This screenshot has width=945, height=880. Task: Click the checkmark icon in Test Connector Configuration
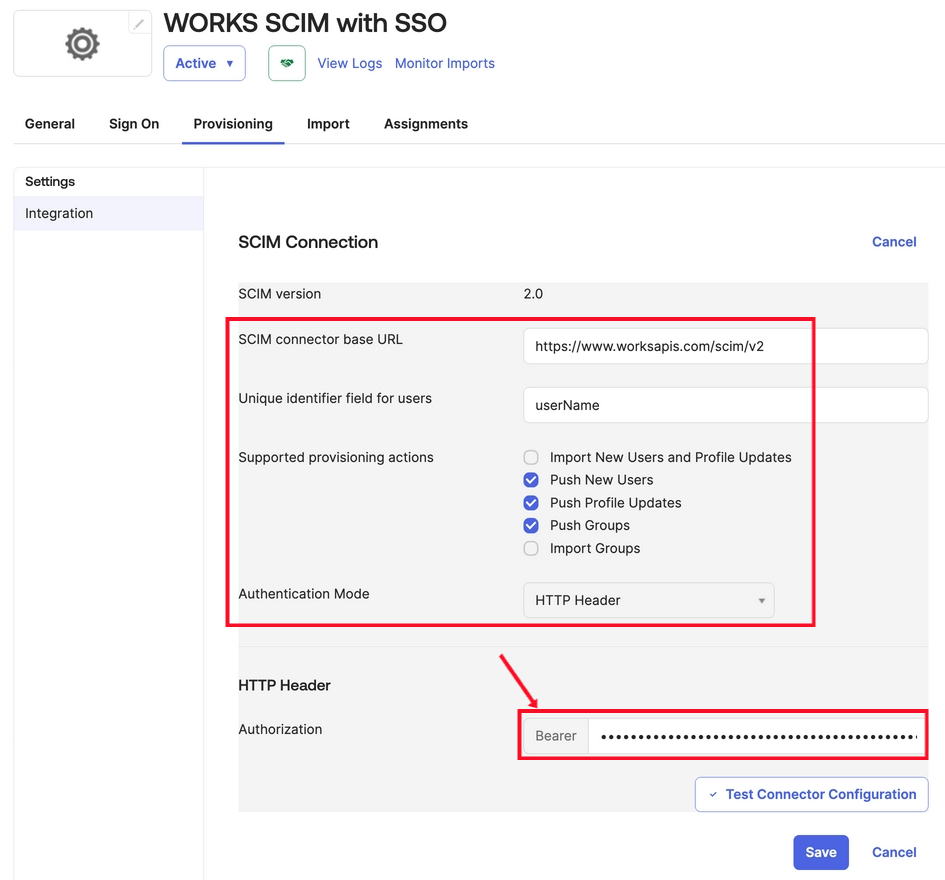(713, 794)
